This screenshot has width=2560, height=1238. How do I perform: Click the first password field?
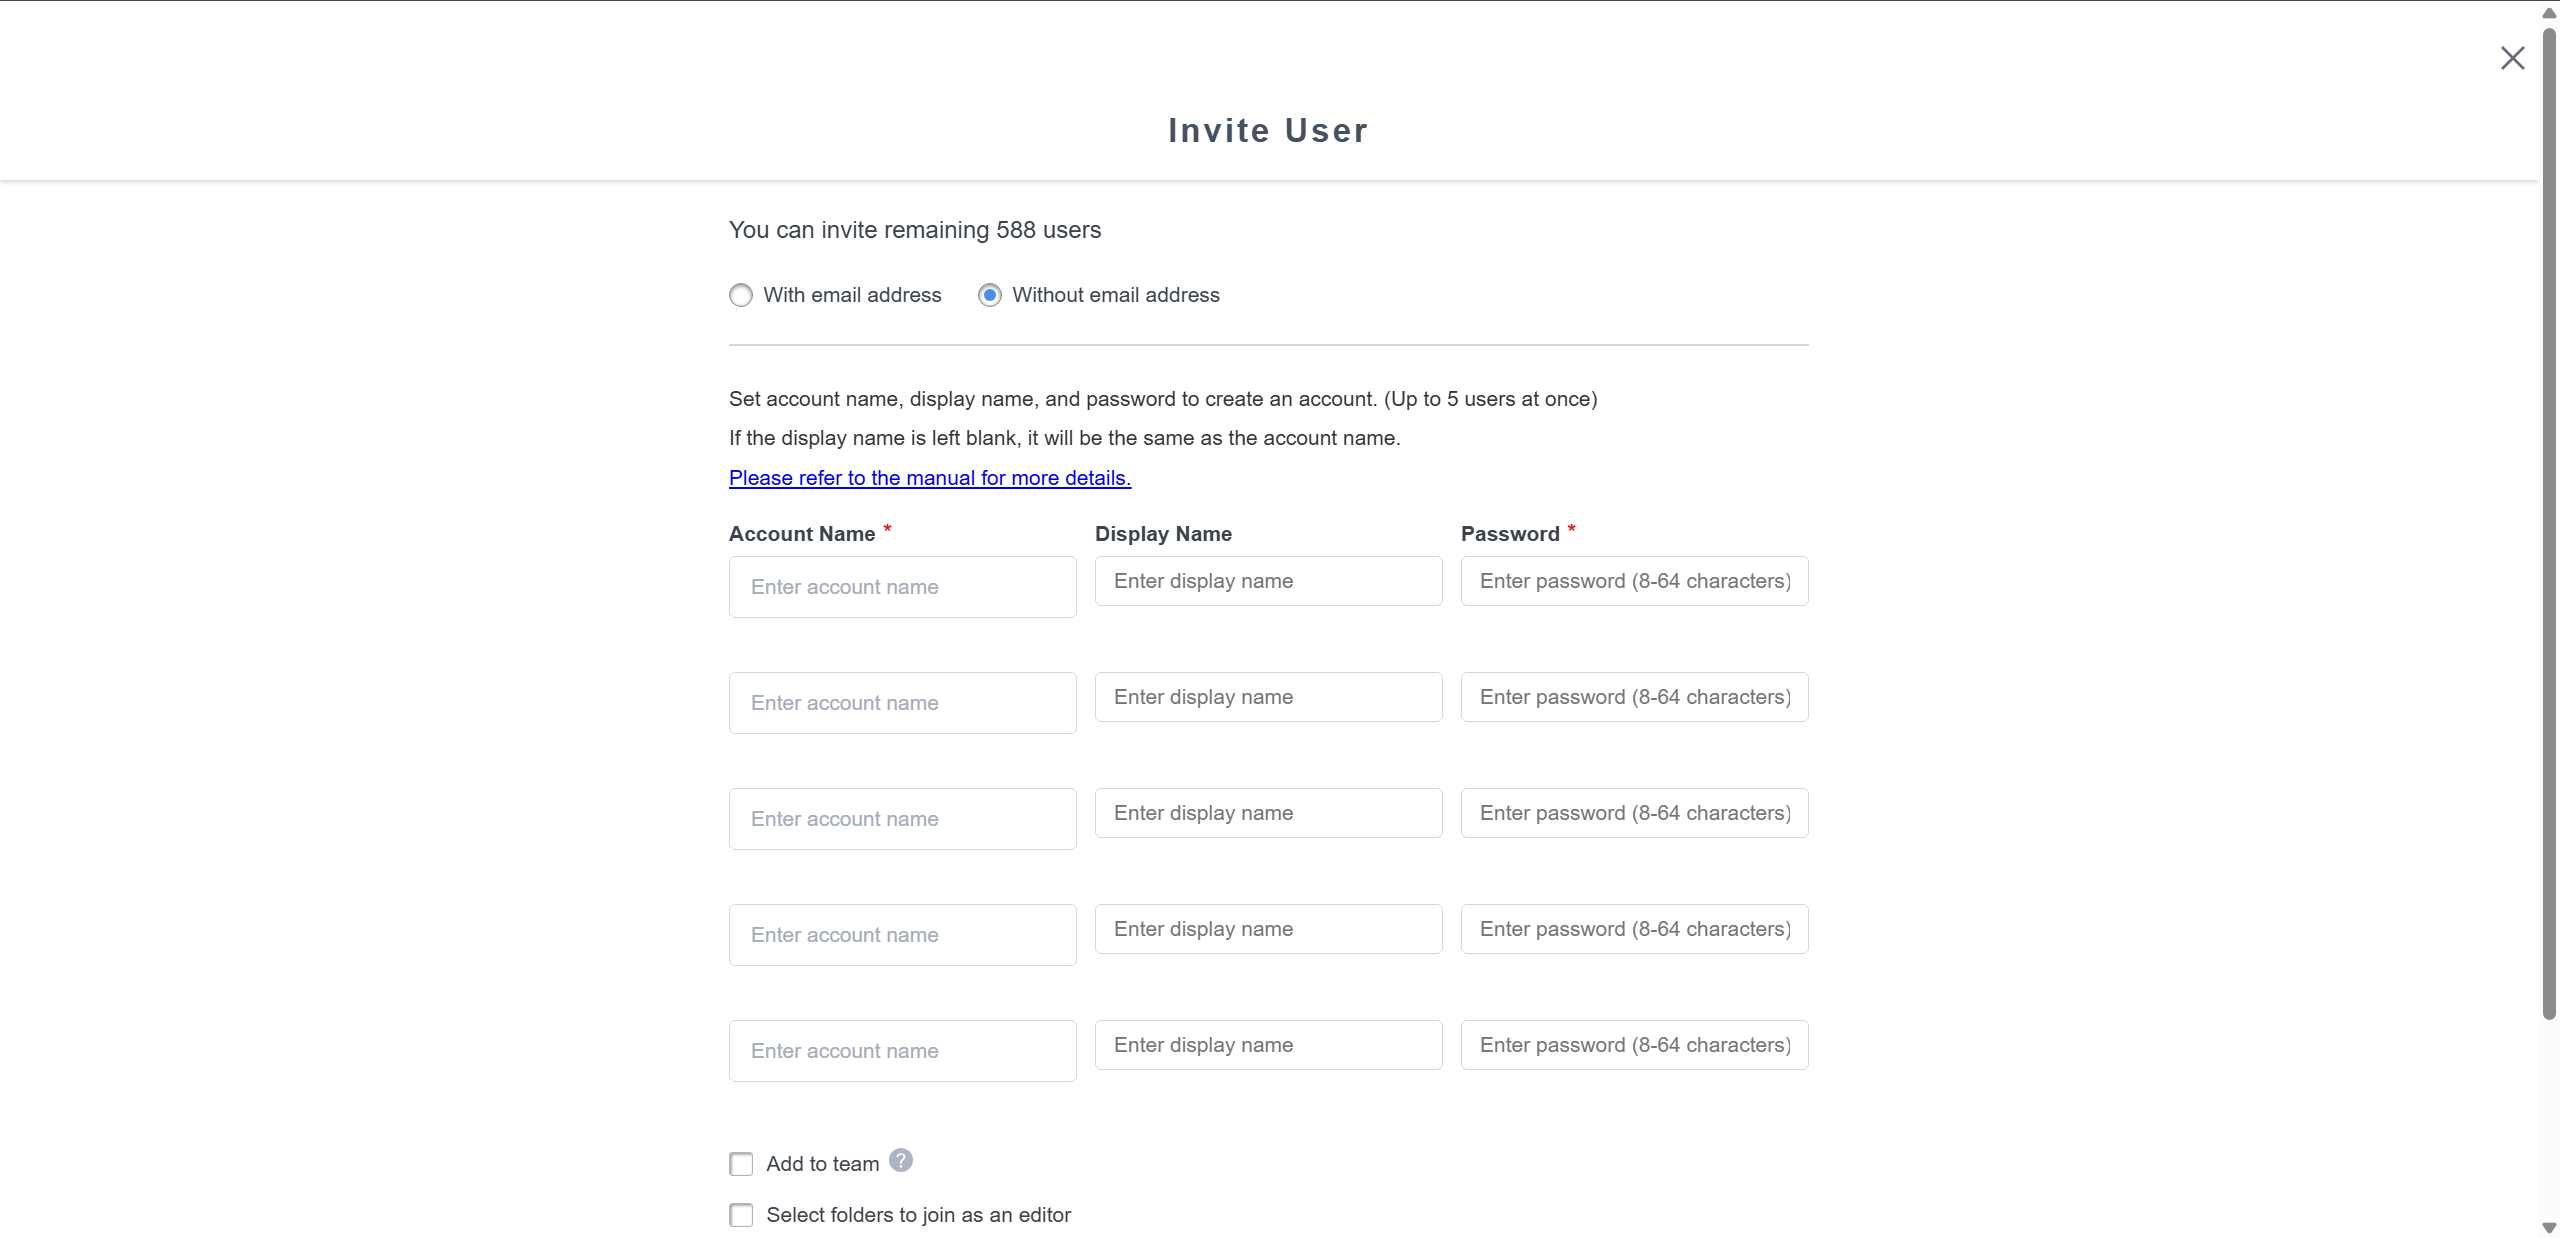[x=1634, y=581]
